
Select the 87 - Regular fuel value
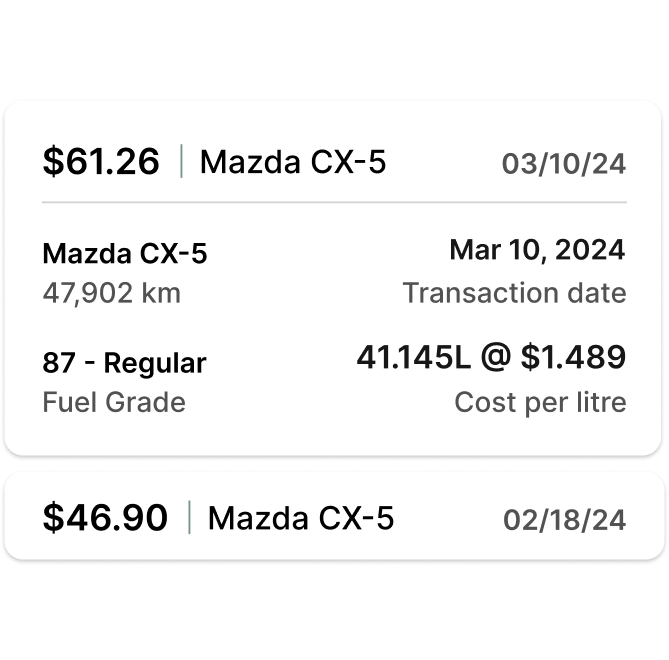point(124,363)
